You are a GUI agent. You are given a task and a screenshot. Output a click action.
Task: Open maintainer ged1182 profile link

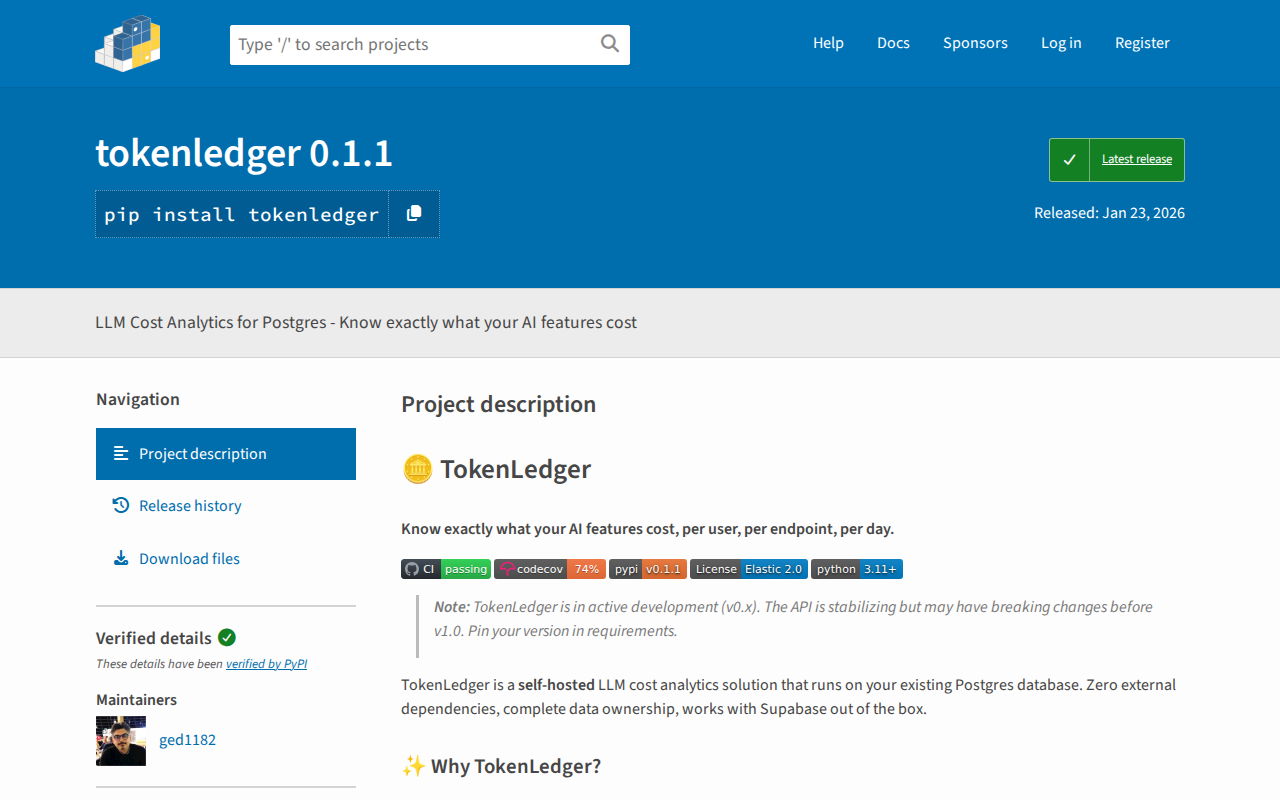tap(187, 740)
